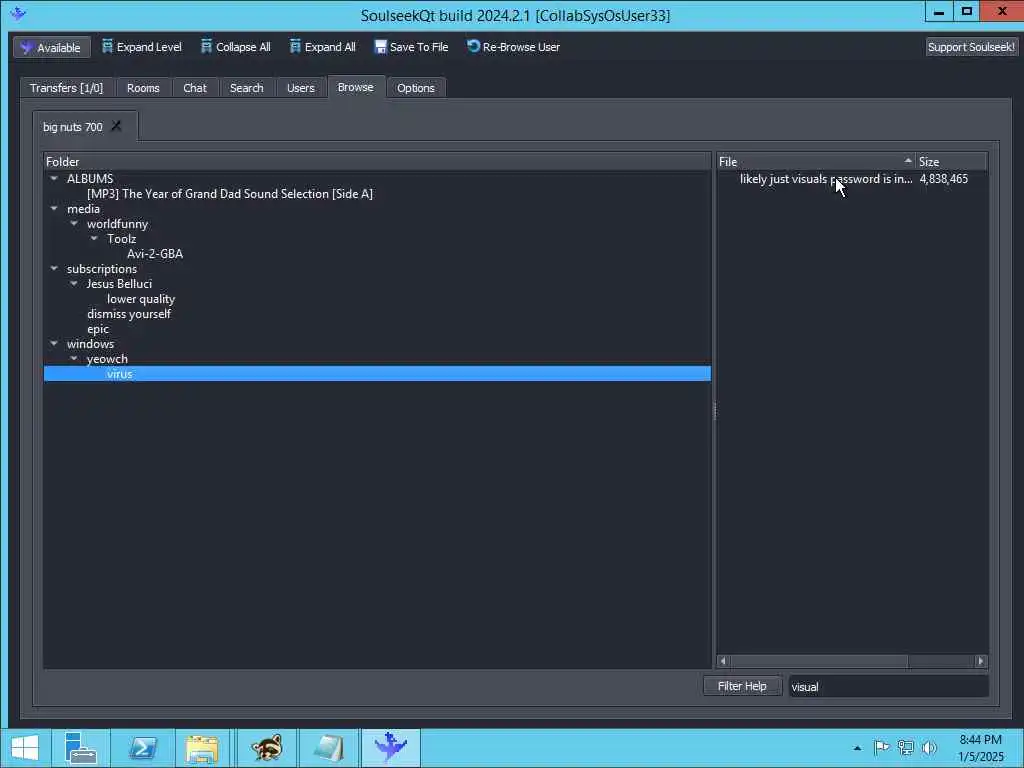Click the taskbar clock showing 8:44 PM

pos(981,748)
